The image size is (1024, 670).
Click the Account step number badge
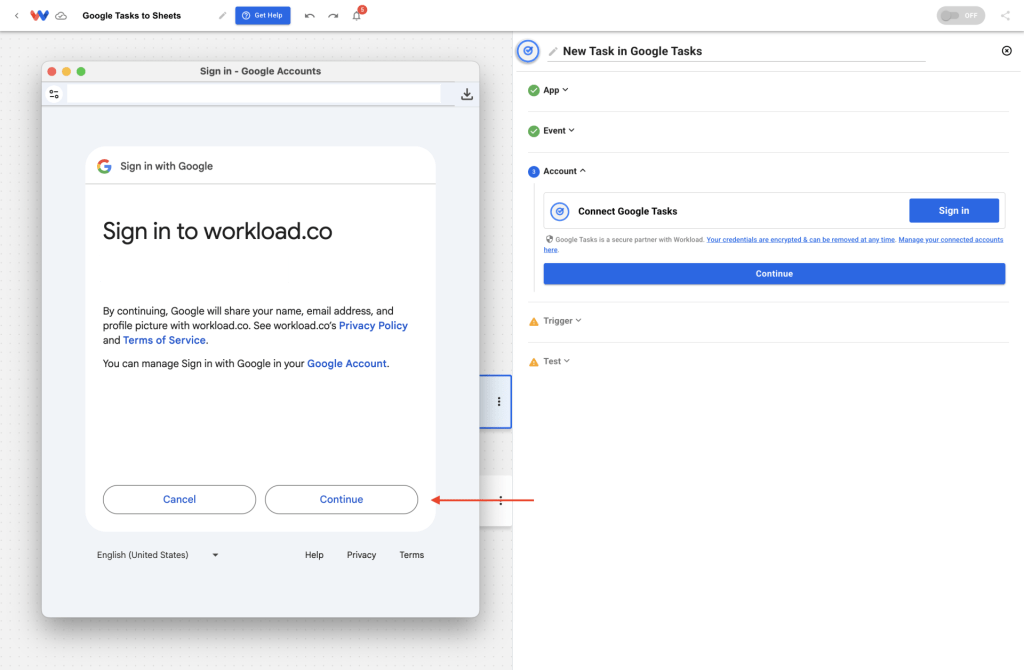[534, 171]
